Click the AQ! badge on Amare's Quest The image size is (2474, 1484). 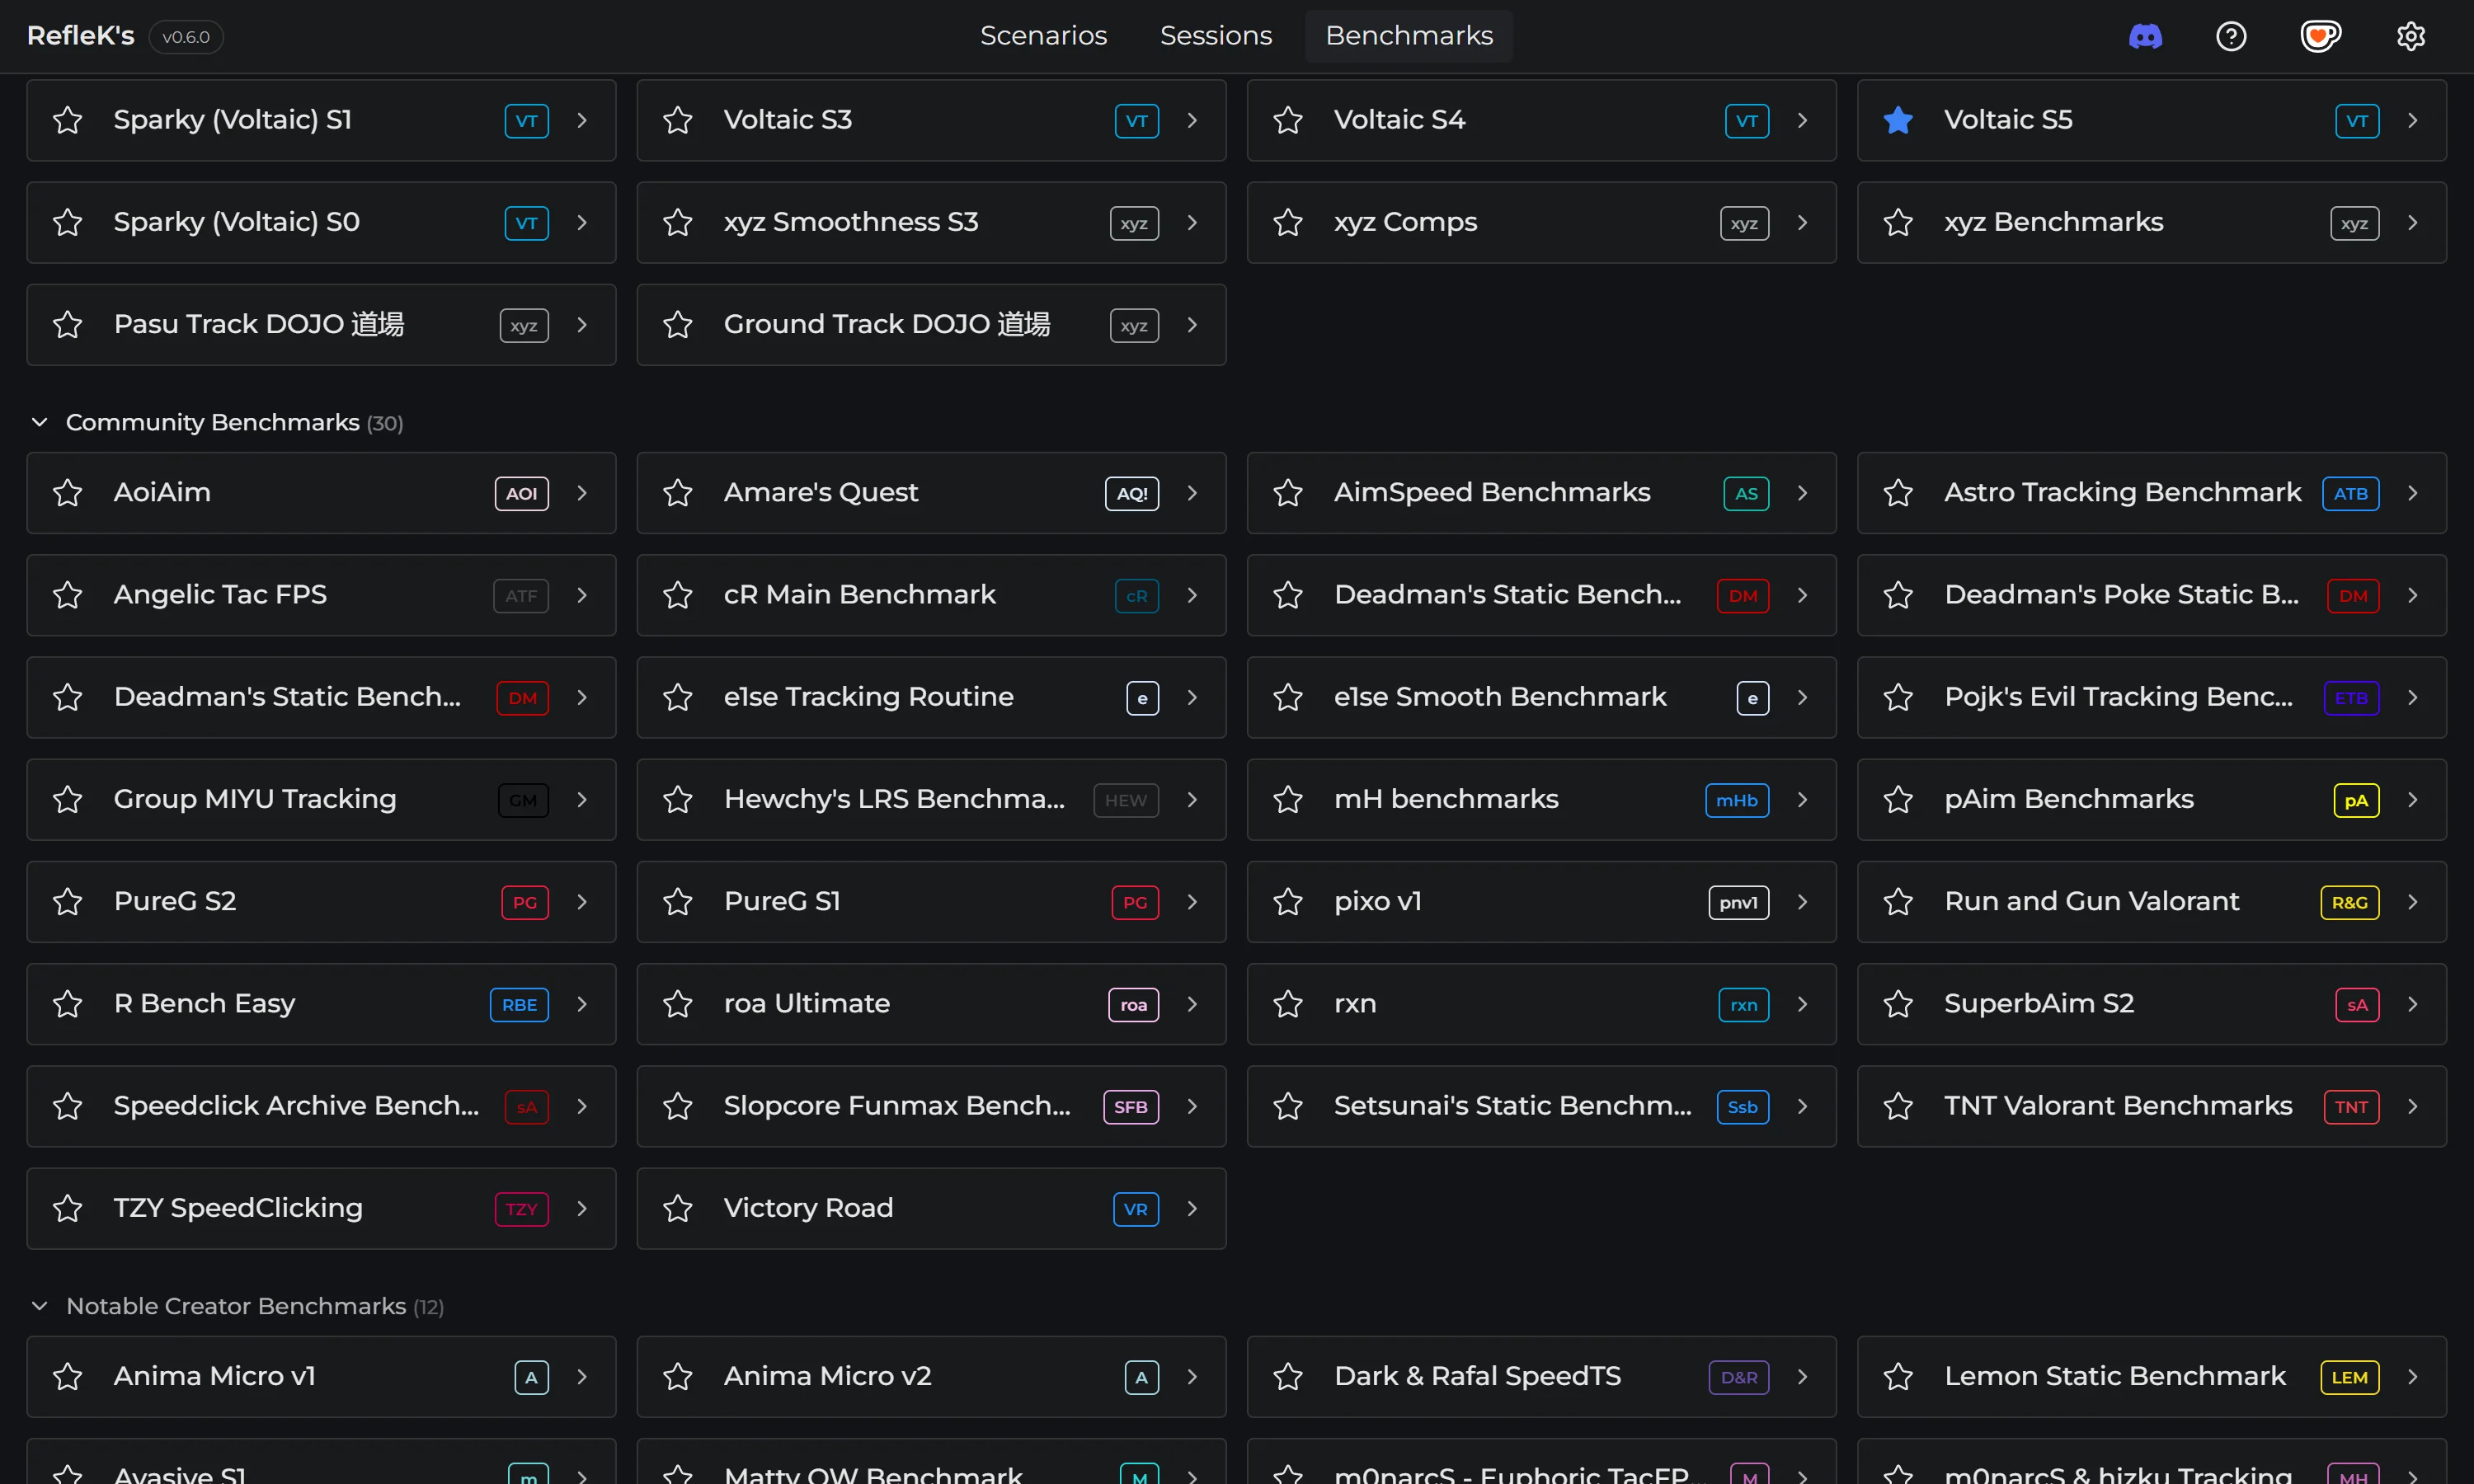pyautogui.click(x=1131, y=494)
